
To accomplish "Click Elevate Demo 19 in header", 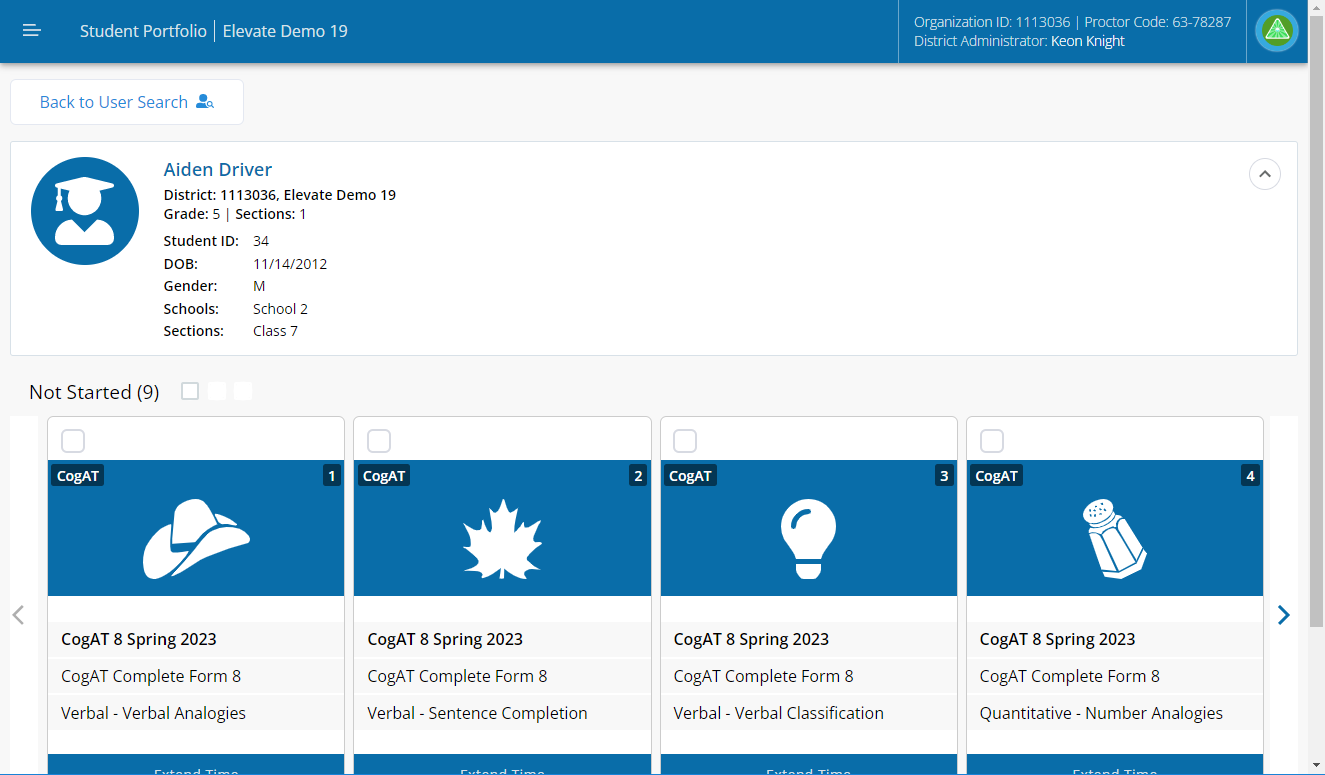I will tap(285, 31).
